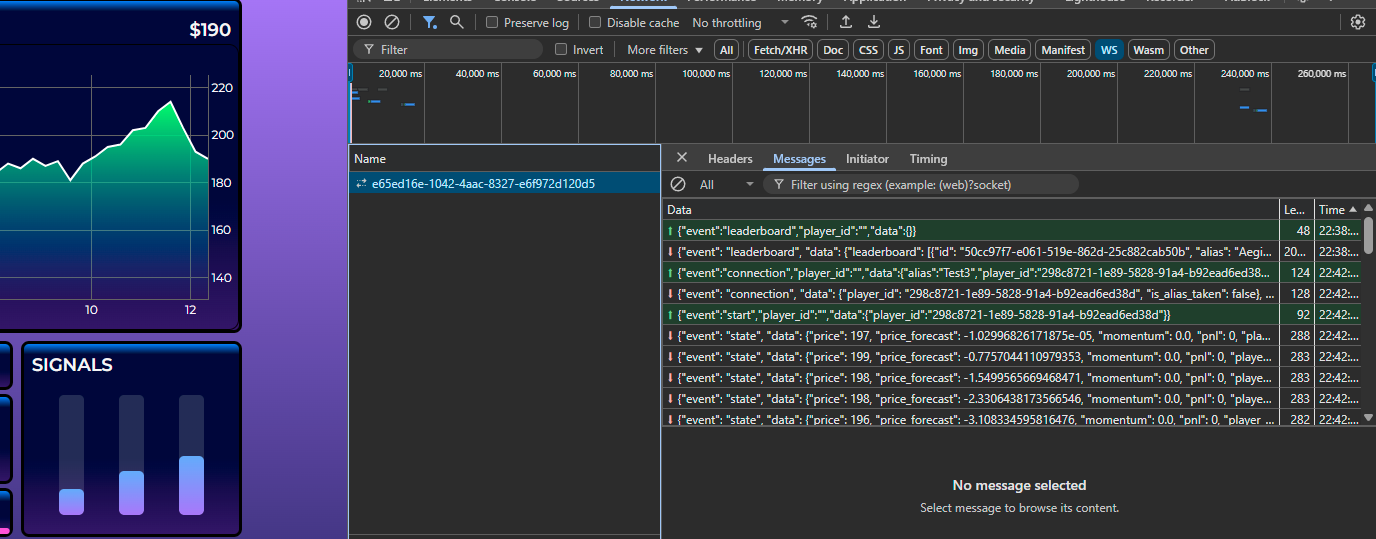Enable the Preserve log checkbox
This screenshot has width=1376, height=539.
pyautogui.click(x=492, y=23)
